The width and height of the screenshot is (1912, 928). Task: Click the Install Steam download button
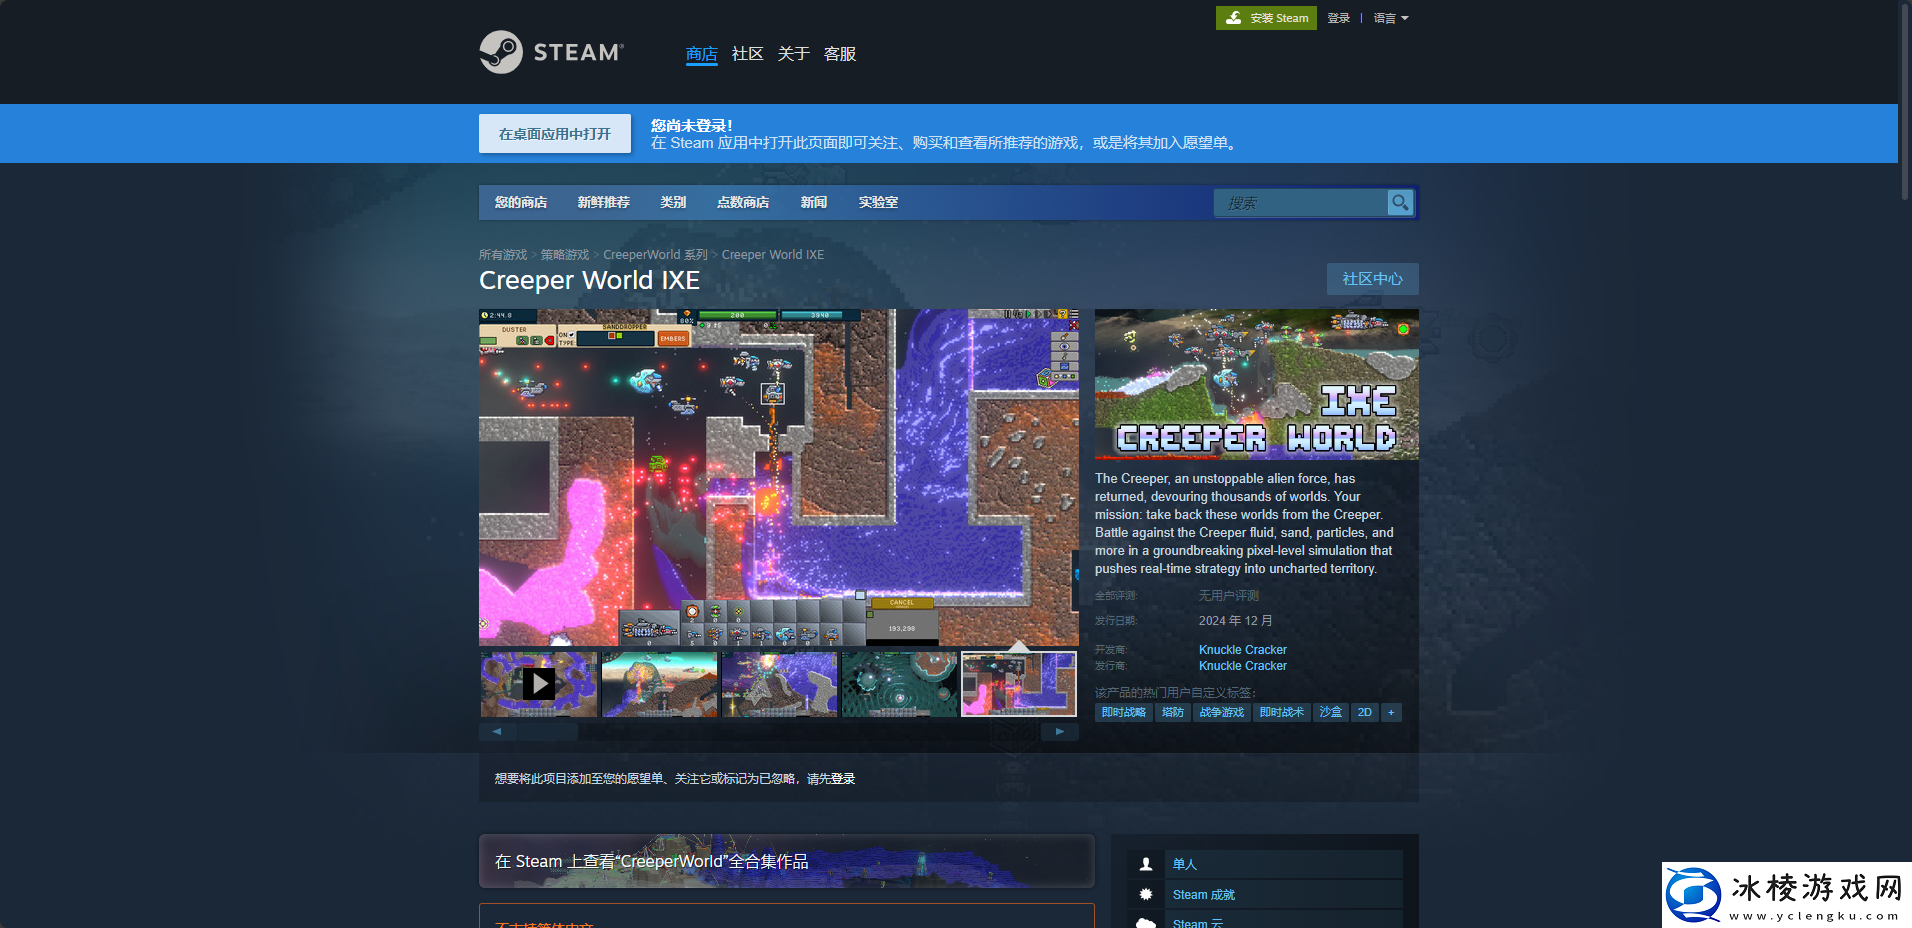coord(1265,18)
